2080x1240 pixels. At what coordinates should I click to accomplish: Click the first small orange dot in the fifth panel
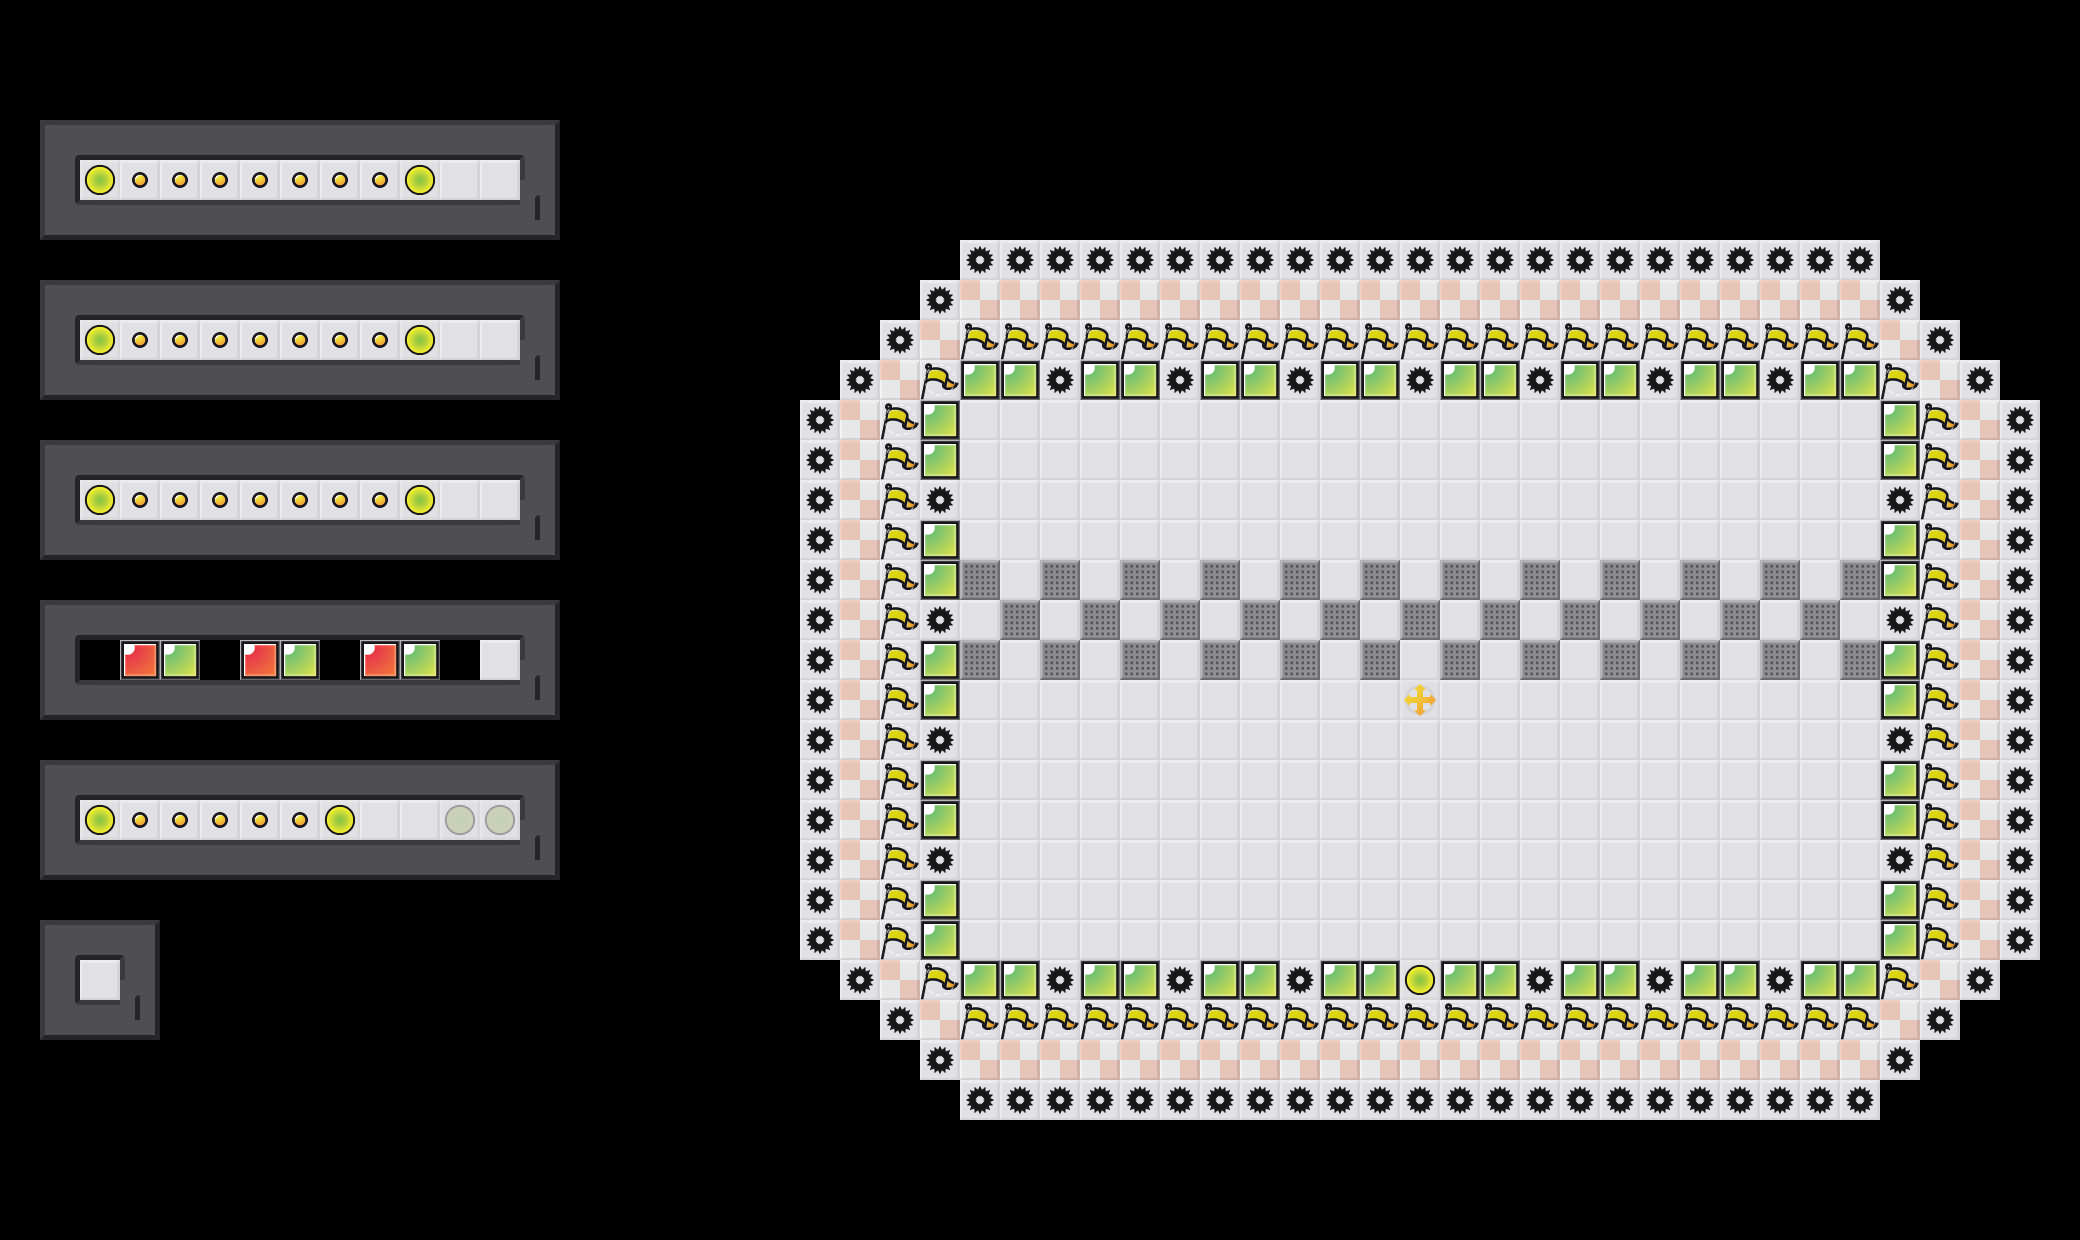coord(140,820)
